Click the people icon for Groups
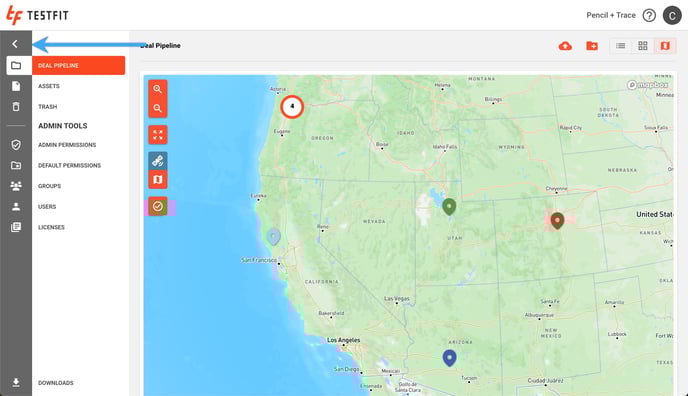The width and height of the screenshot is (688, 396). [x=16, y=186]
